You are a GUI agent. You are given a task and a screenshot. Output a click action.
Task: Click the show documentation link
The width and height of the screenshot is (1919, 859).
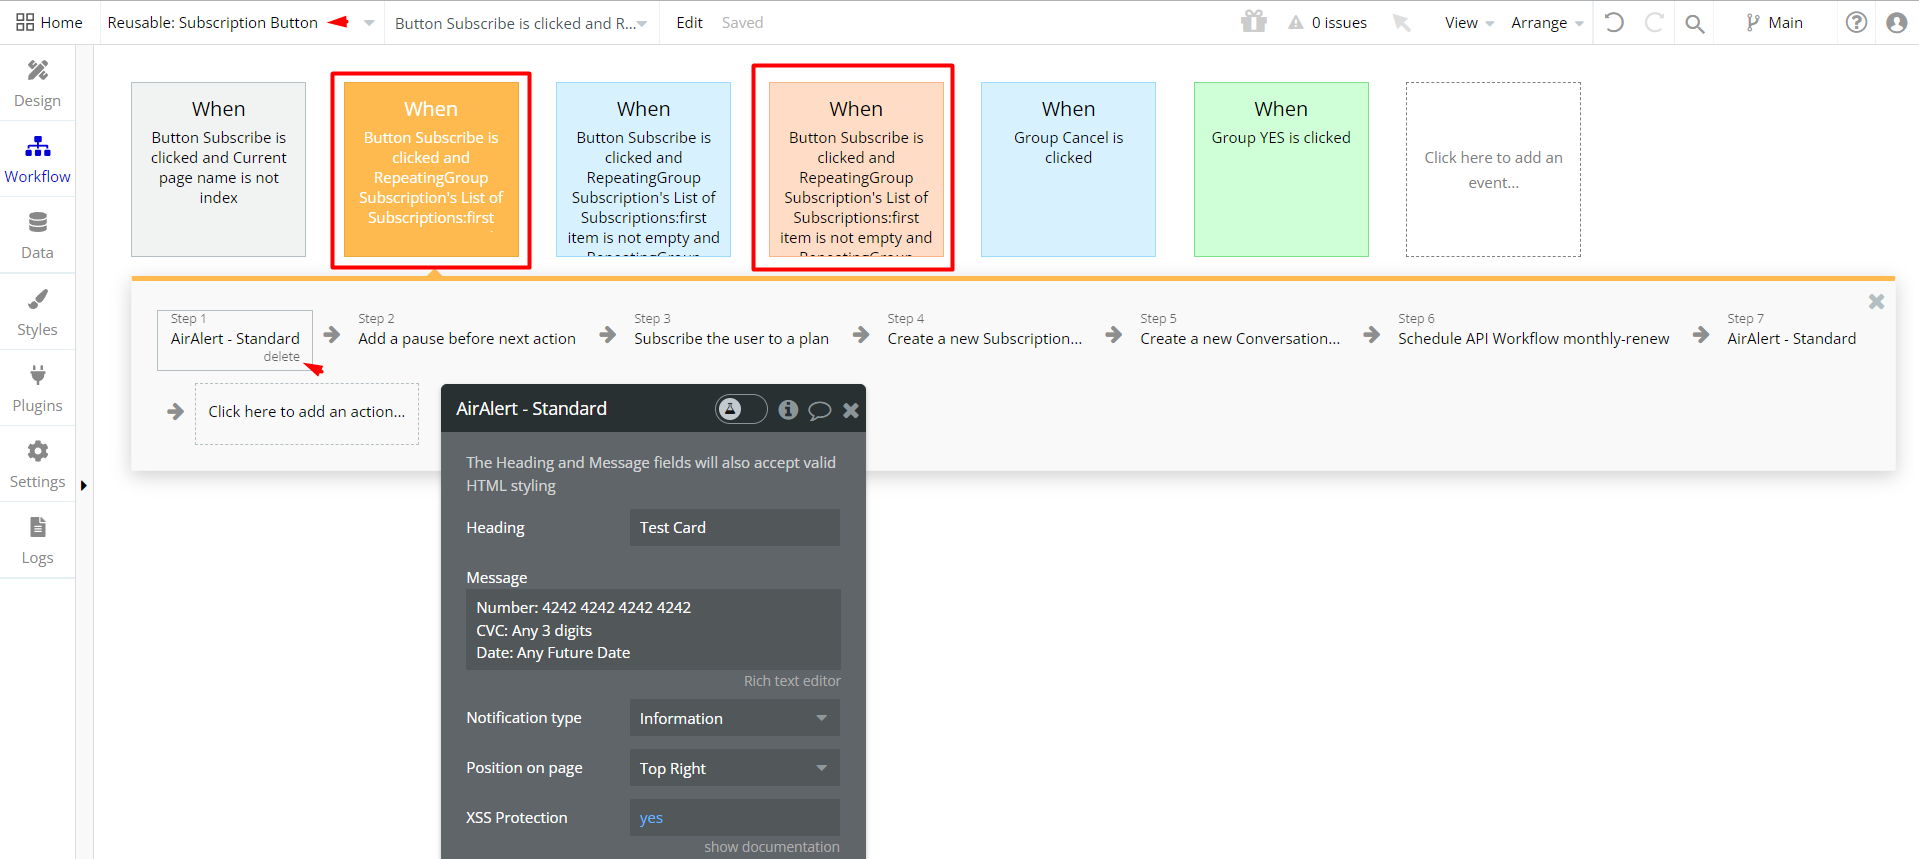coord(771,847)
